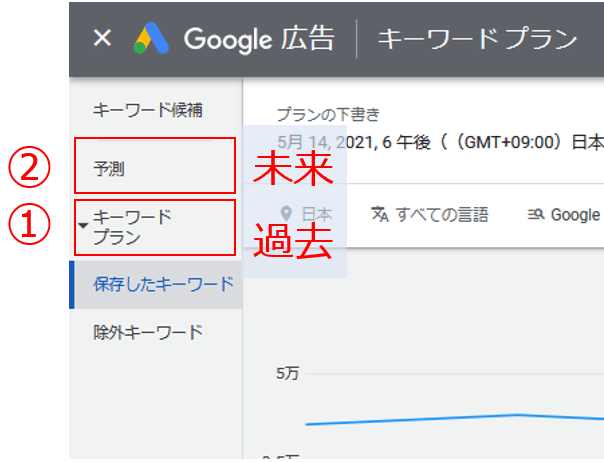604x462 pixels.
Task: Click the translate icon for languages
Action: [x=380, y=214]
